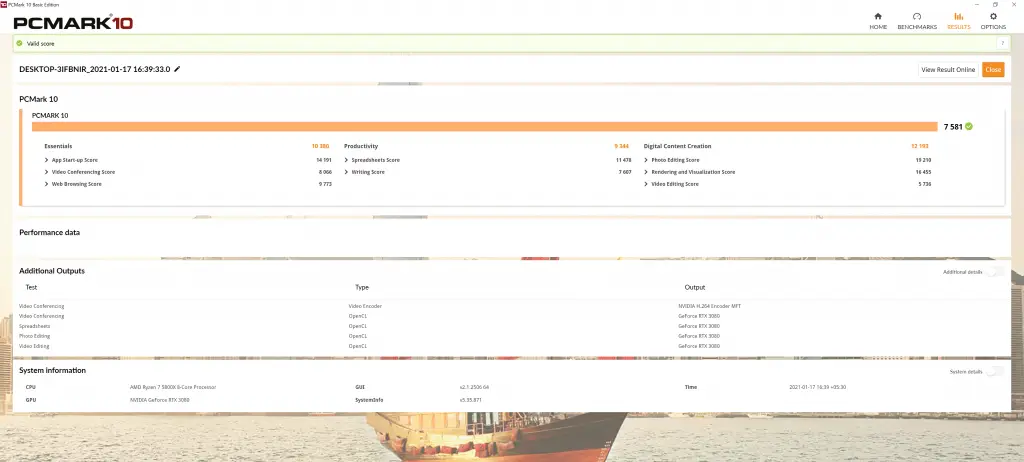Click the App Start-up value 14 191
Image resolution: width=1024 pixels, height=462 pixels.
pos(324,160)
